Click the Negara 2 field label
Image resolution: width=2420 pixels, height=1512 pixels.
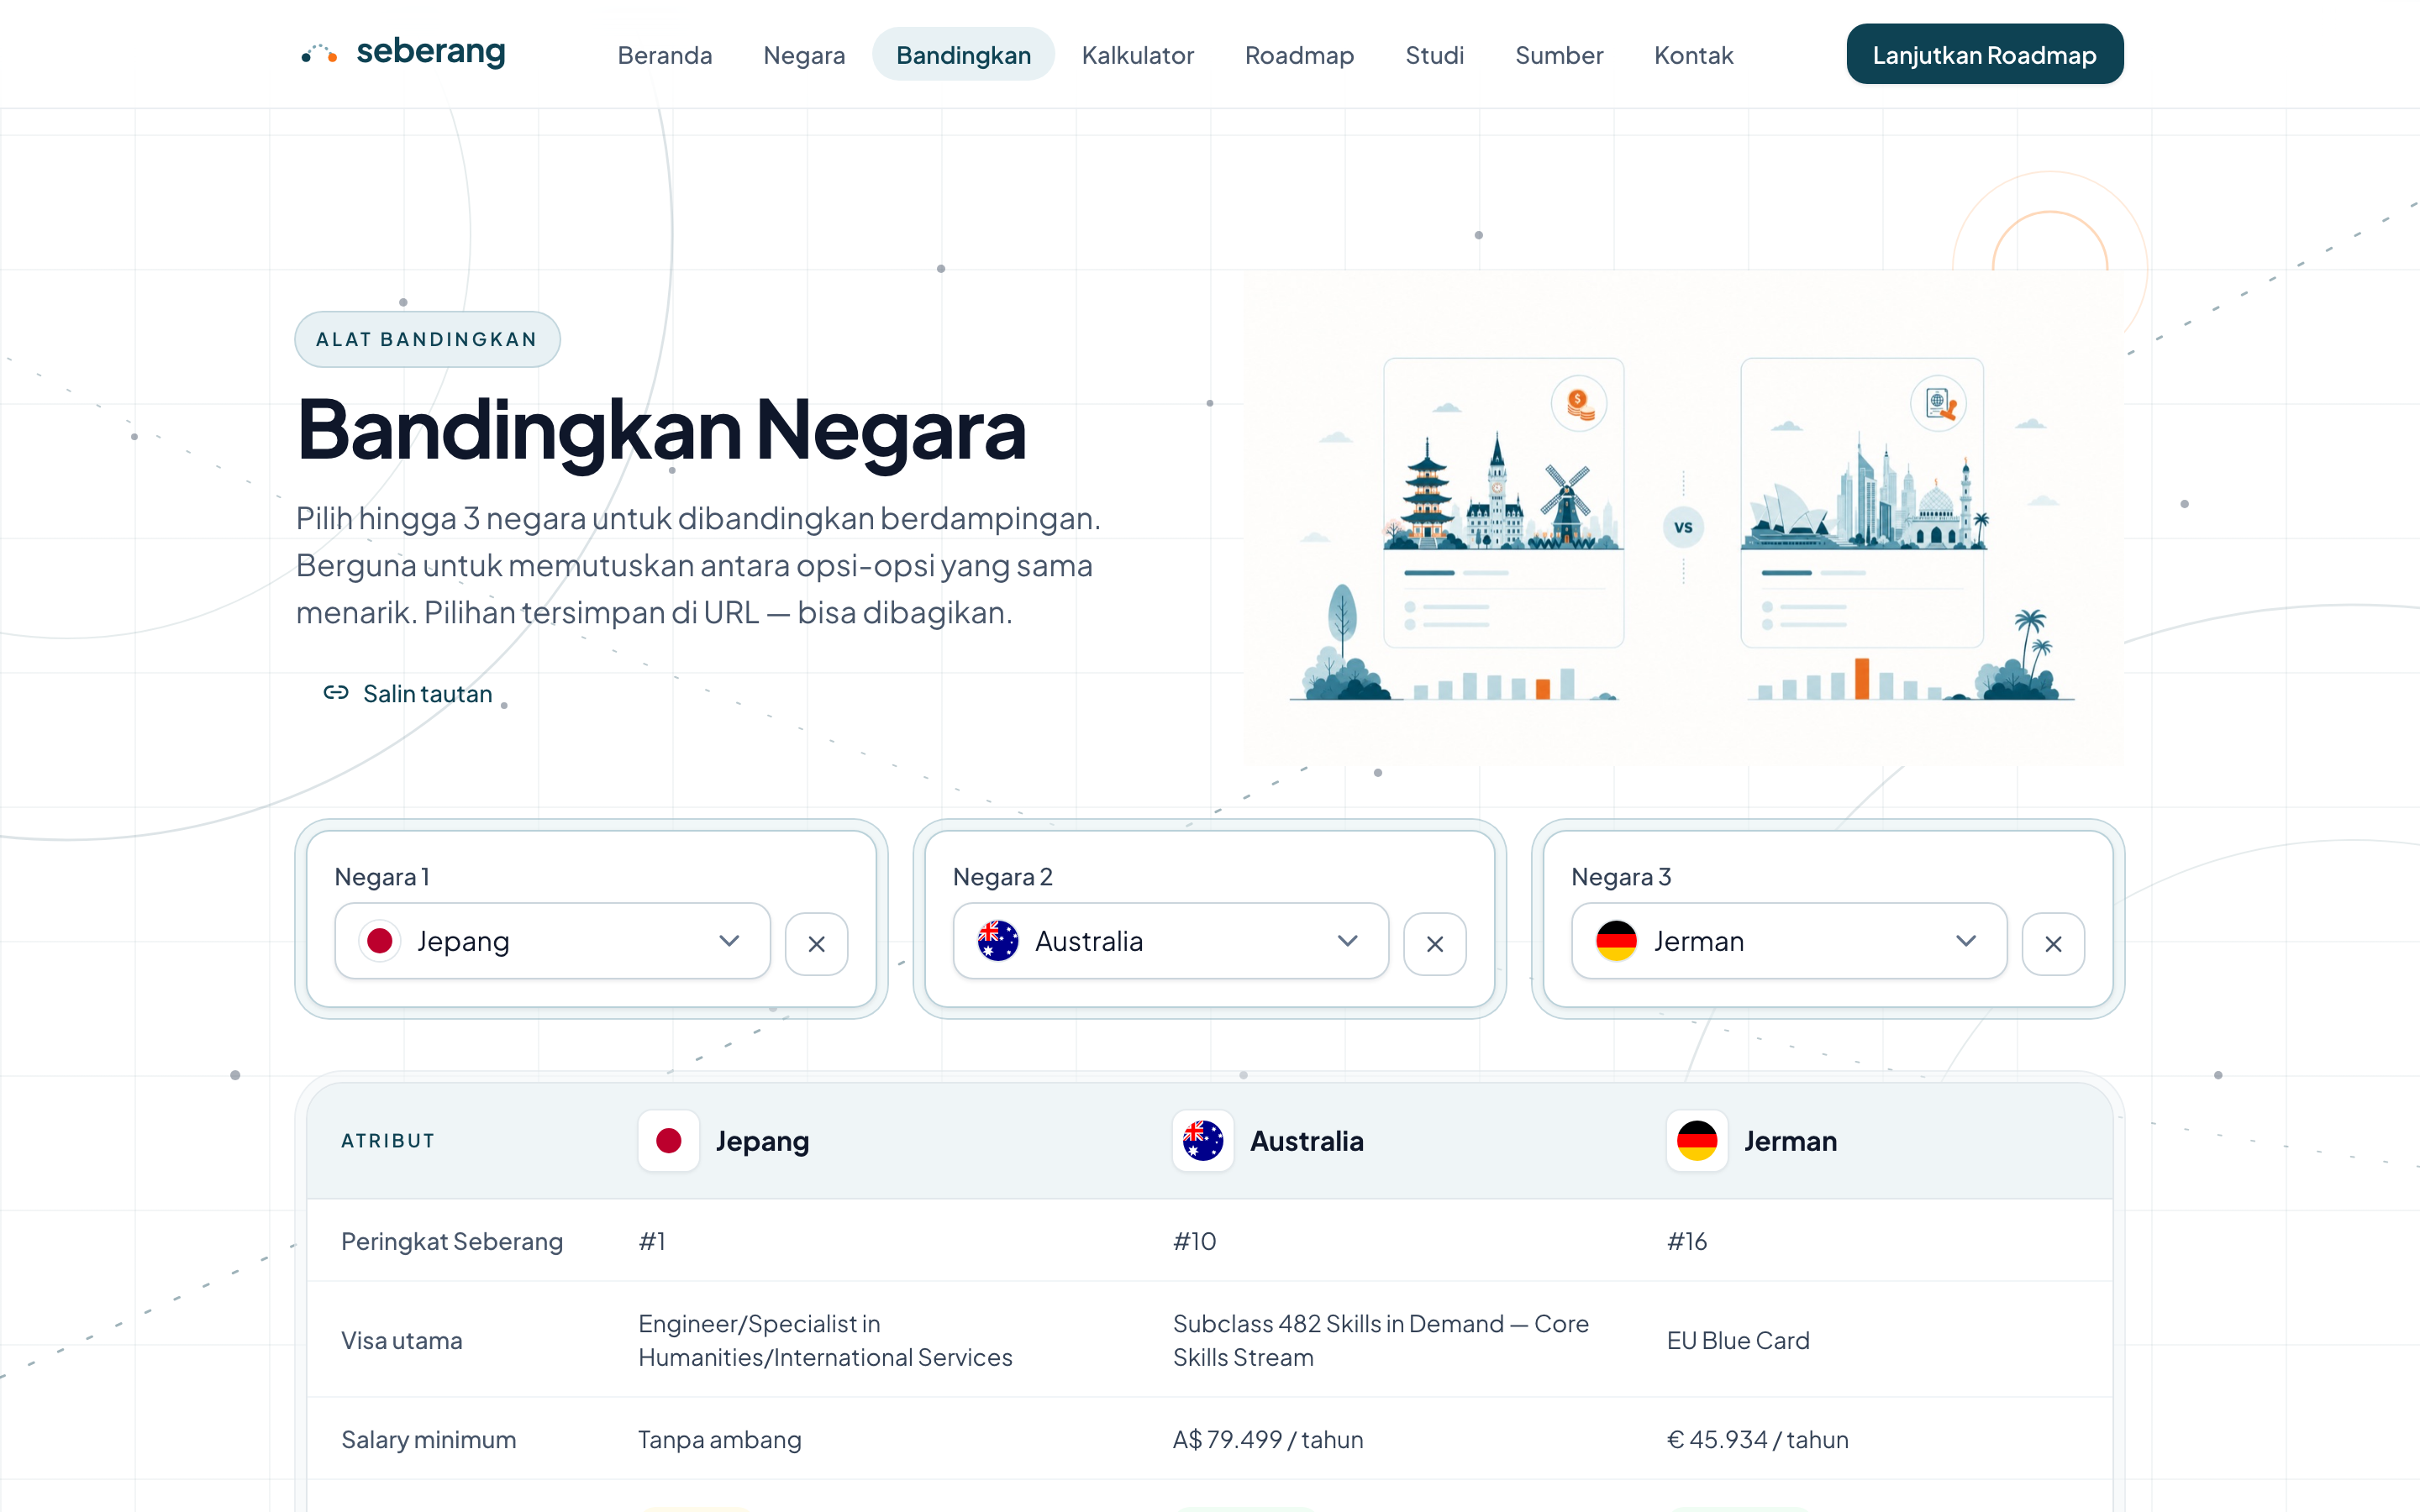pyautogui.click(x=1002, y=876)
